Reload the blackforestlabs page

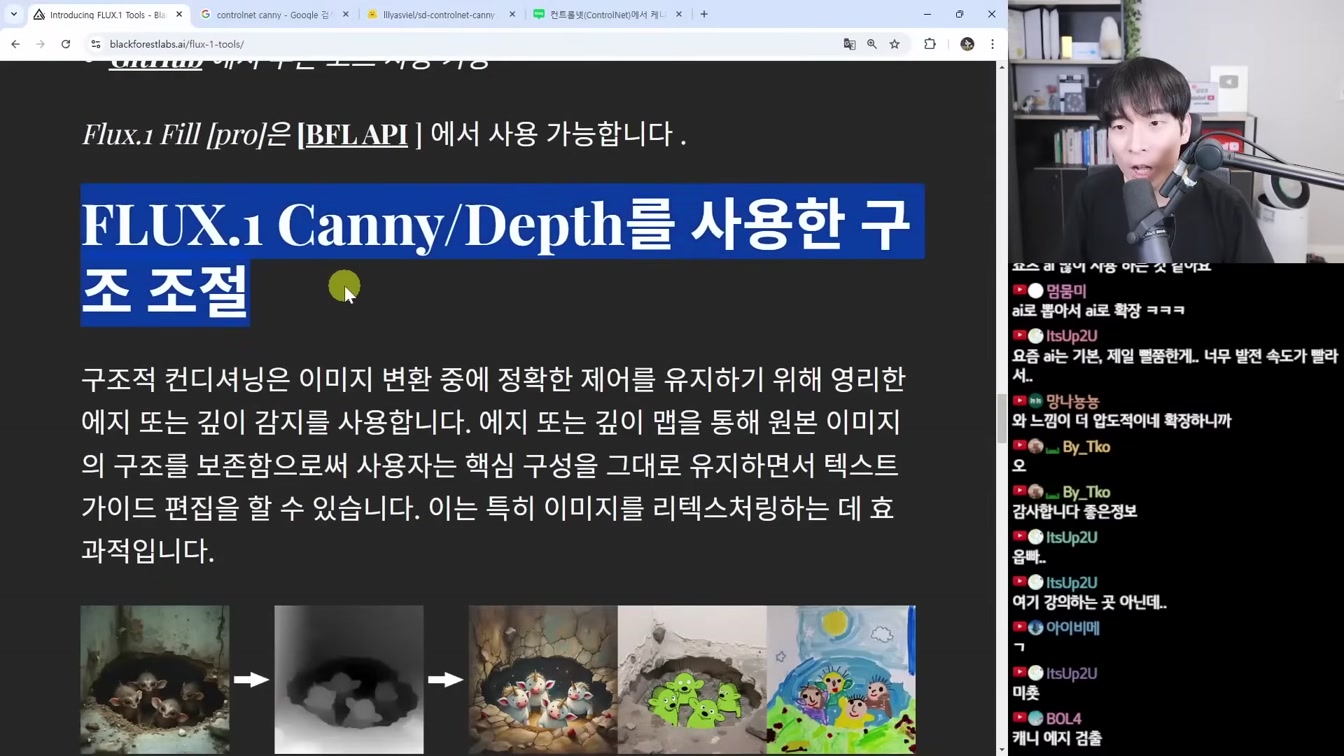pos(66,44)
